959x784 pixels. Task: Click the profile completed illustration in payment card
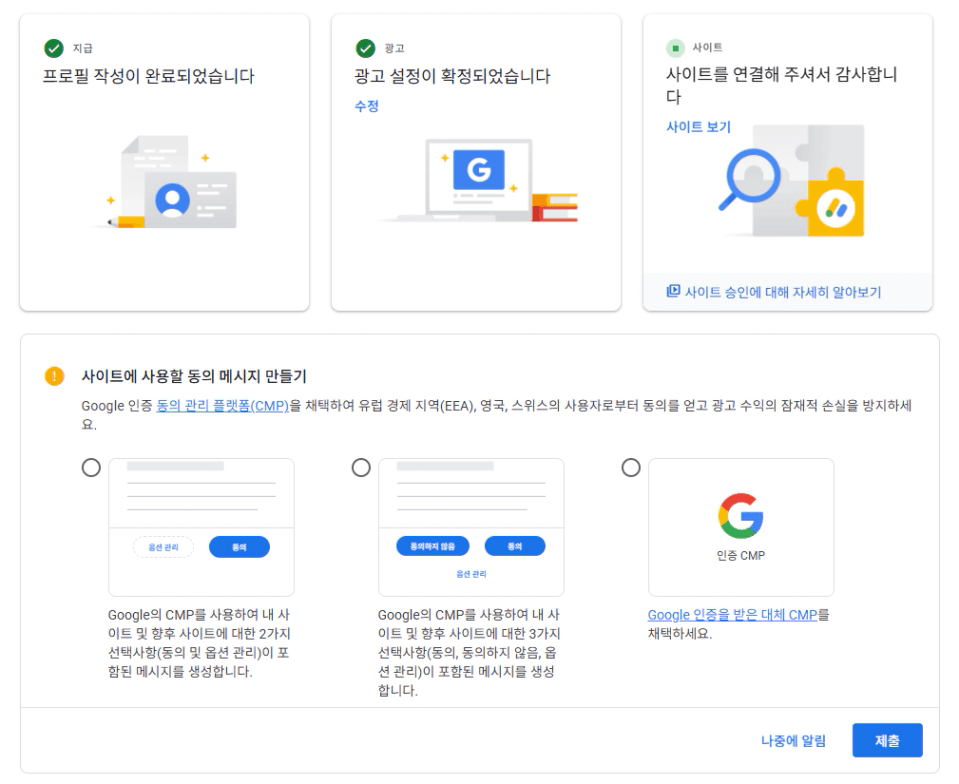(172, 184)
